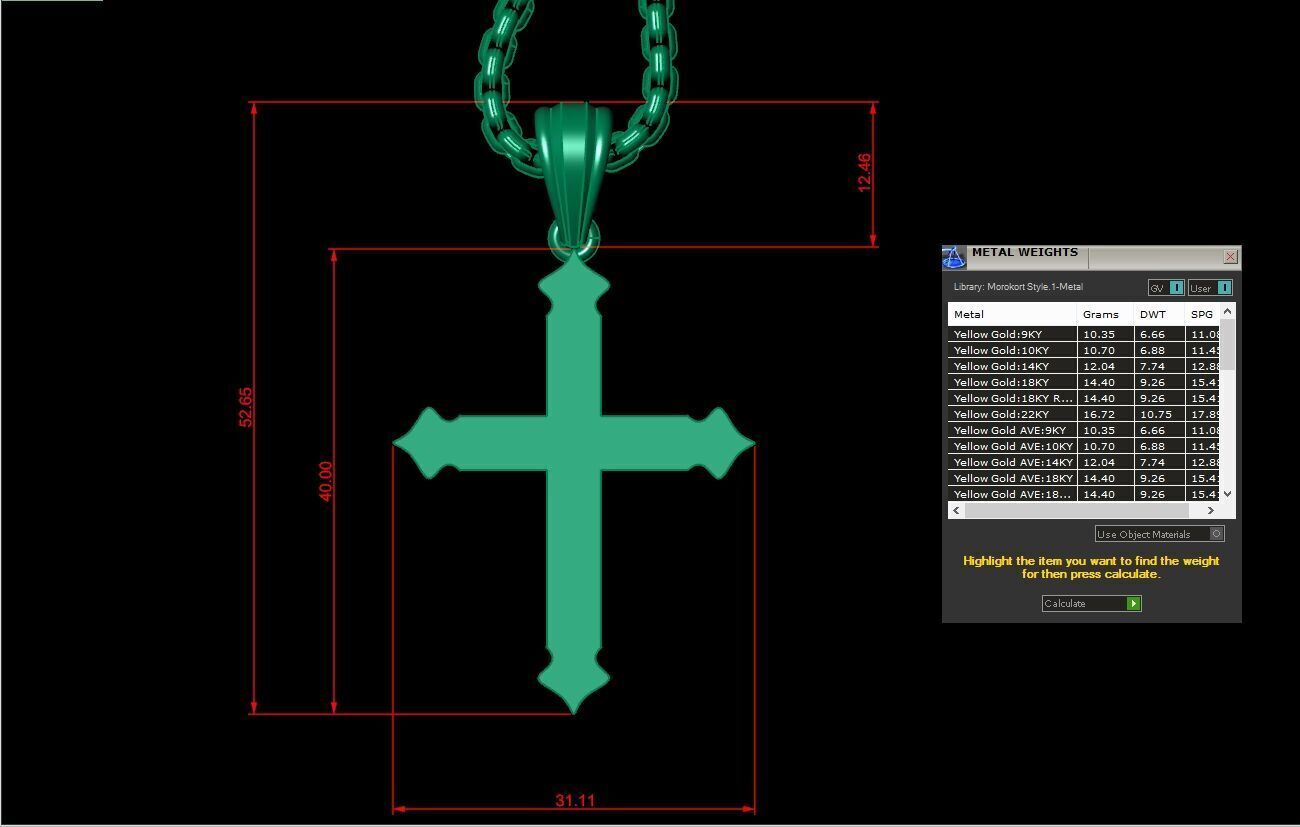Click the 7.74 DWT cell in Yellow Gold:14KY row

point(1159,366)
